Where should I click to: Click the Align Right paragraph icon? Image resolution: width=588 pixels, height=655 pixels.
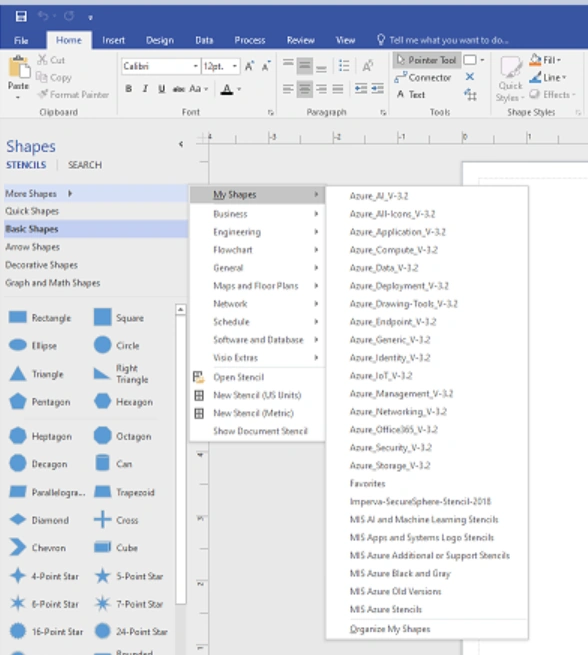pyautogui.click(x=321, y=89)
